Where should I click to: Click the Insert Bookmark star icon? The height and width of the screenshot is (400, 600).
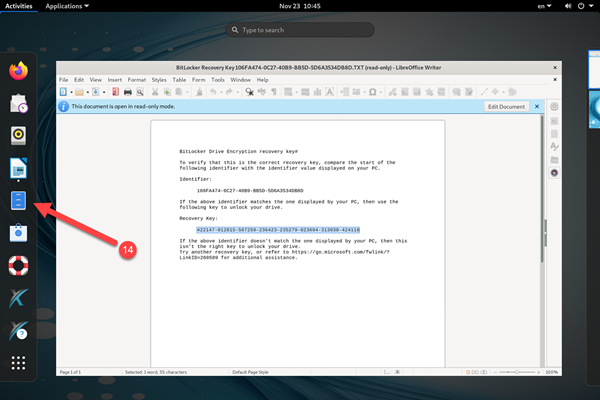click(429, 92)
